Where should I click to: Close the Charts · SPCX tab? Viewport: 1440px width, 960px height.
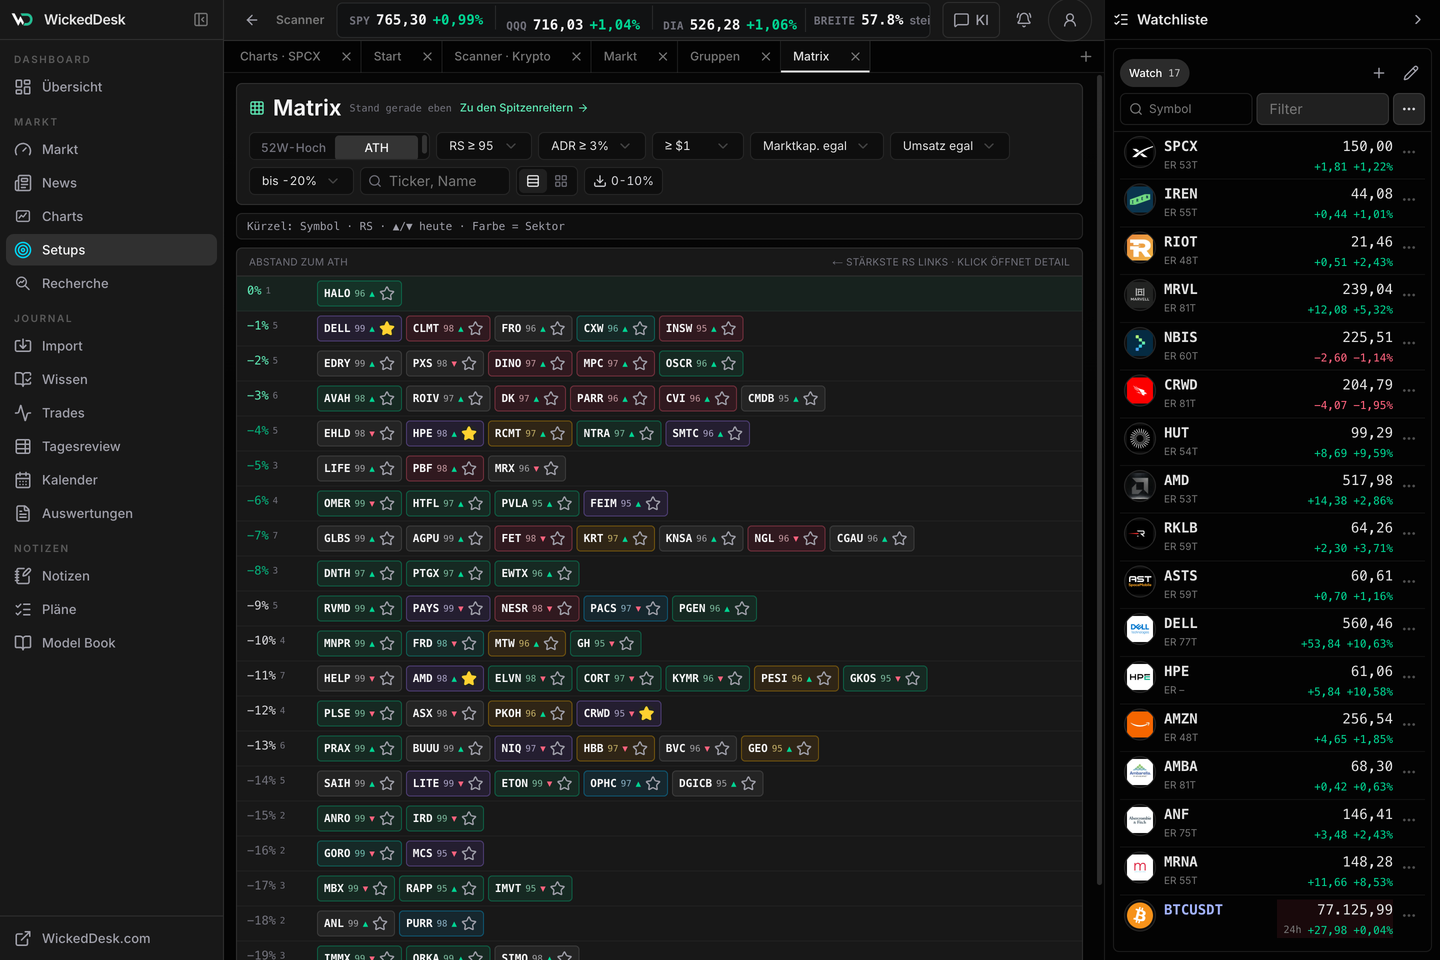point(346,57)
